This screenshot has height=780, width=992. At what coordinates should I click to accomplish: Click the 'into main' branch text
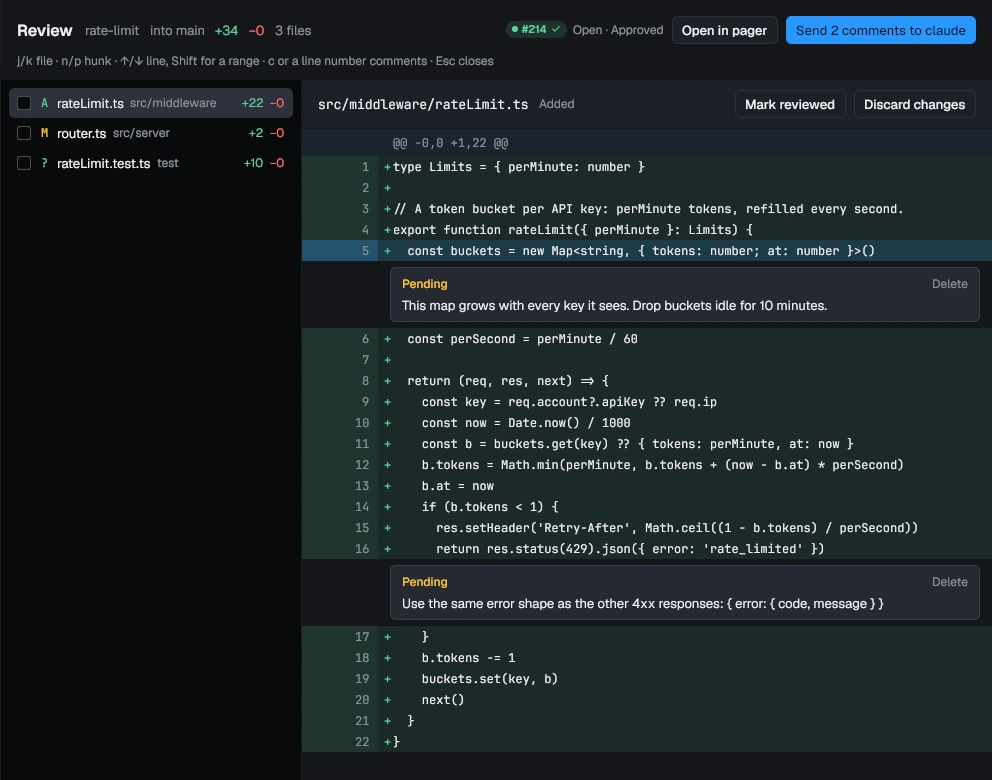pos(177,30)
